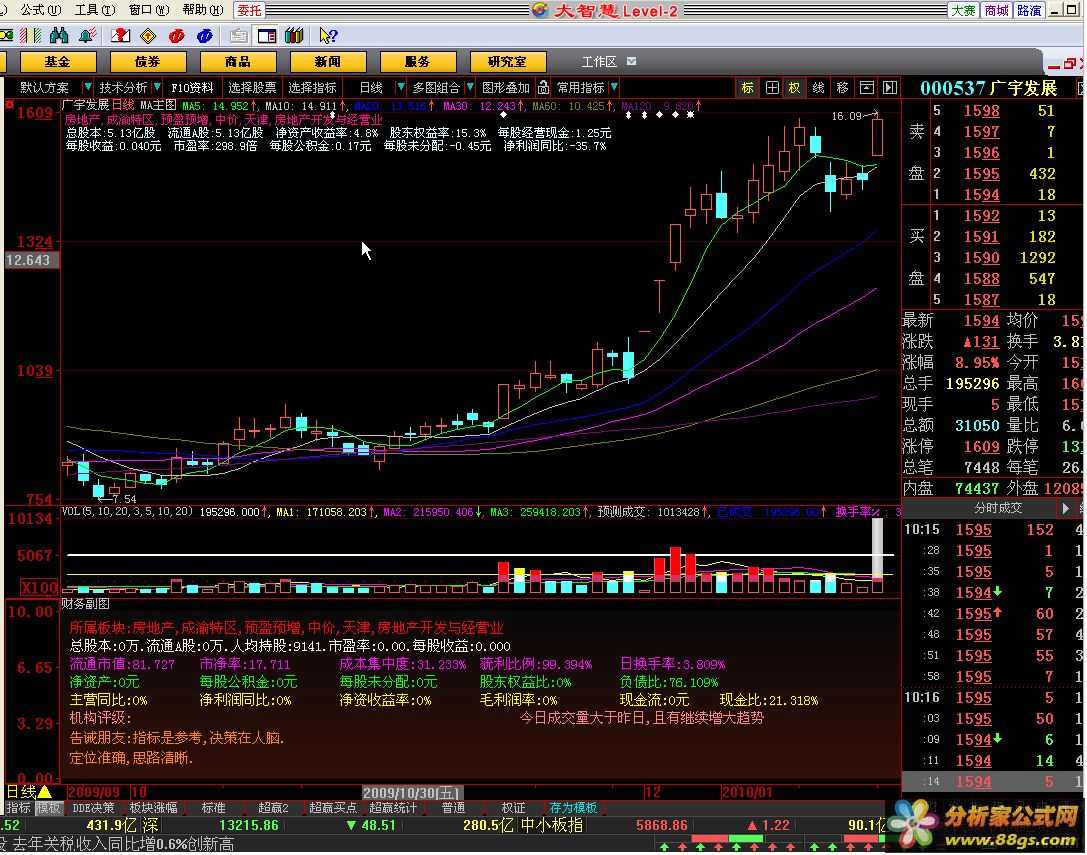
Task: Open the 日线 period dropdown arrow
Action: point(400,87)
